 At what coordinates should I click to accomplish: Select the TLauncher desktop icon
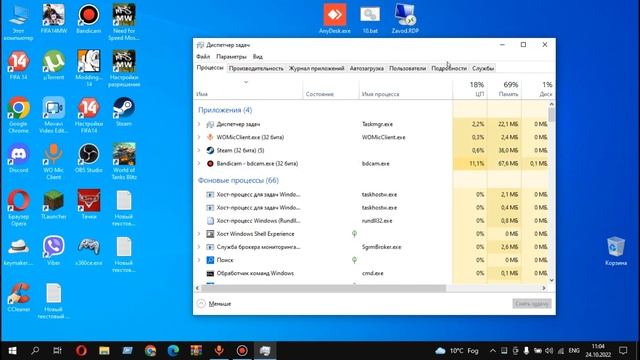[x=53, y=205]
